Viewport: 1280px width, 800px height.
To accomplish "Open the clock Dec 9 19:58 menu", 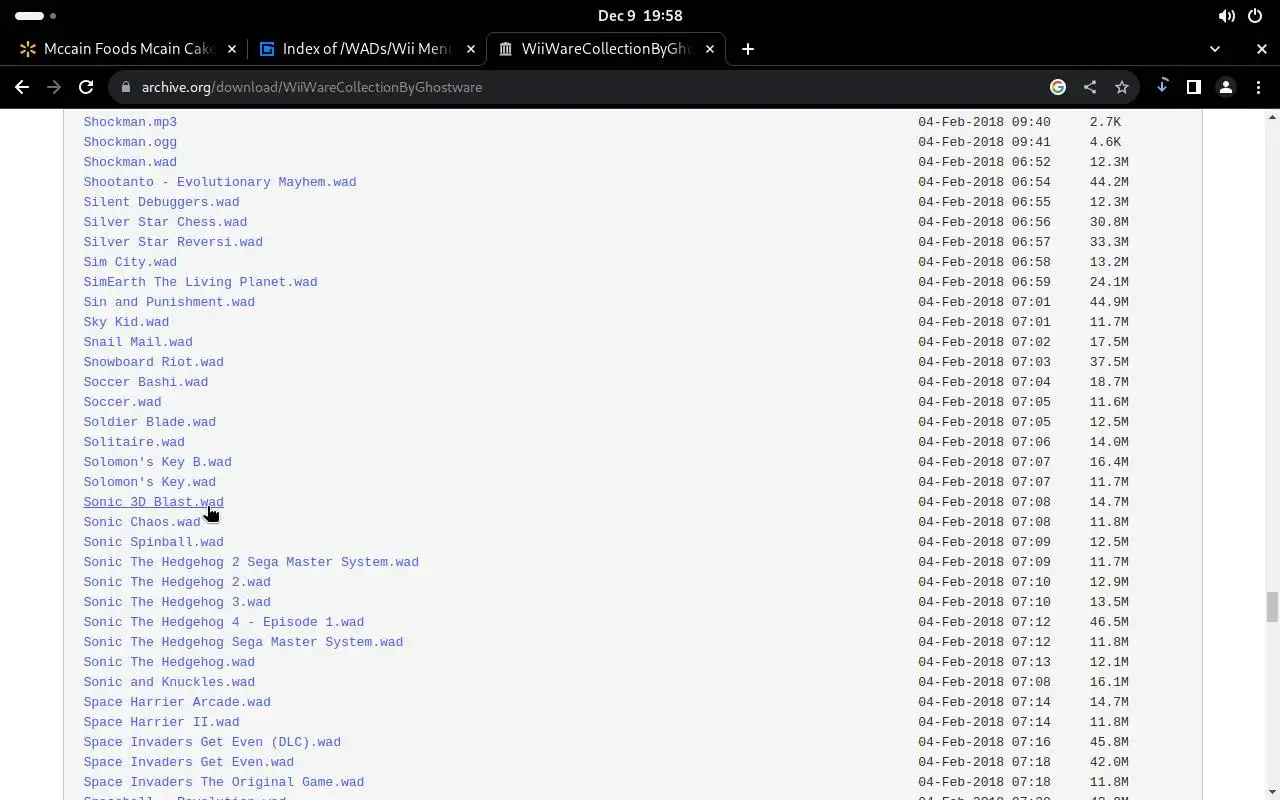I will 640,16.
